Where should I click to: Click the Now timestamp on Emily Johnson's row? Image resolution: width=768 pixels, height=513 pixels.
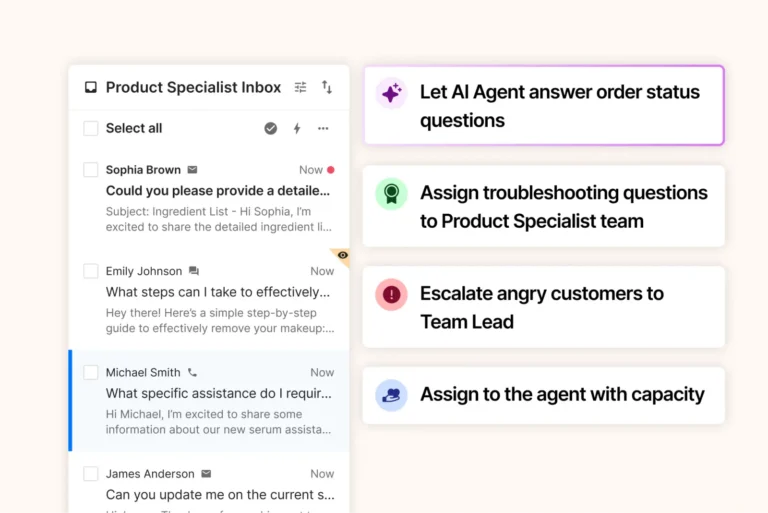322,271
